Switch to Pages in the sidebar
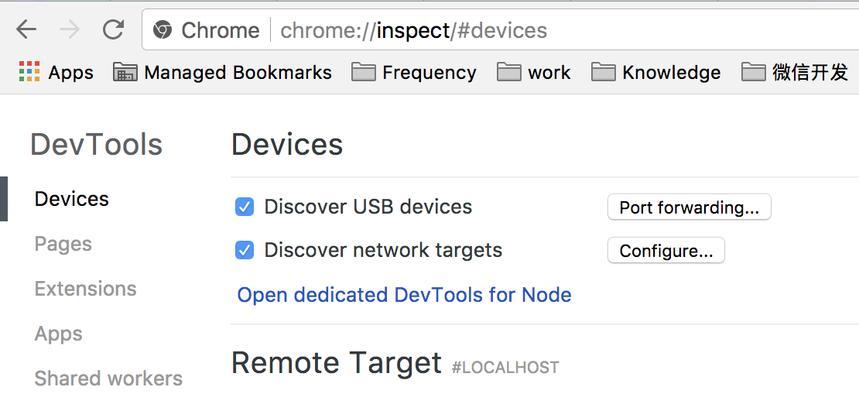Image resolution: width=859 pixels, height=400 pixels. point(63,244)
